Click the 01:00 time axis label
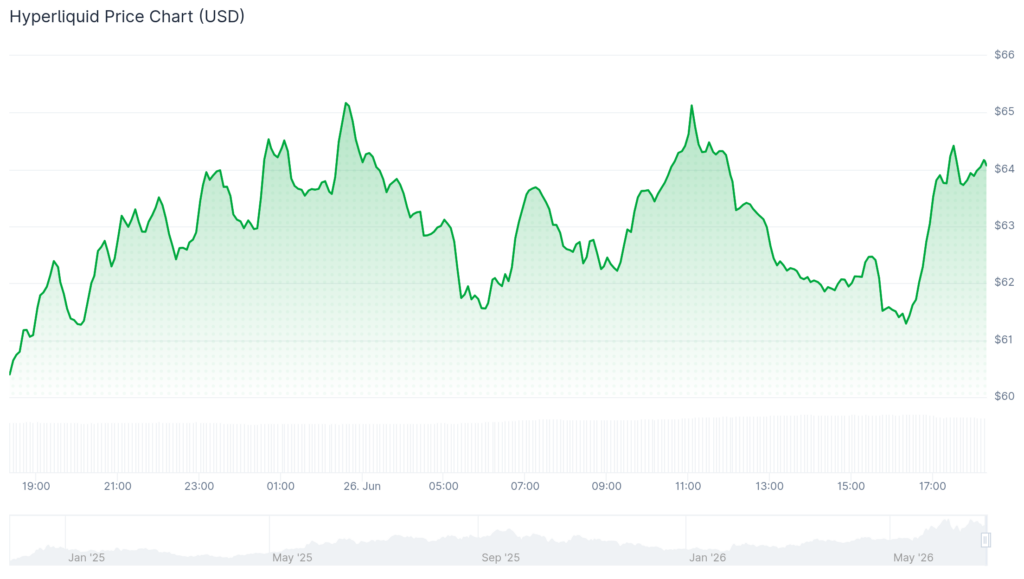This screenshot has height=579, width=1024. click(280, 486)
